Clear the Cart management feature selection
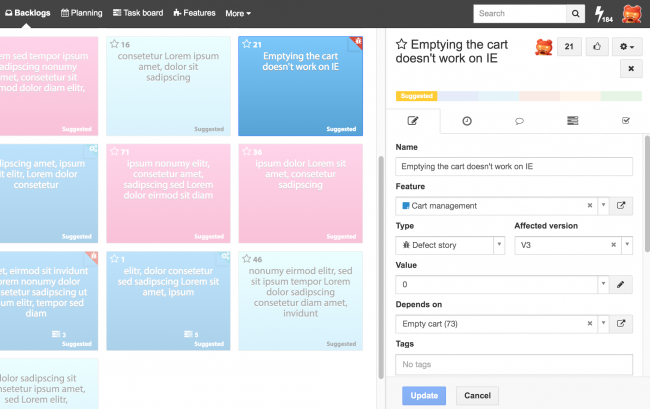The height and width of the screenshot is (409, 650). 590,206
